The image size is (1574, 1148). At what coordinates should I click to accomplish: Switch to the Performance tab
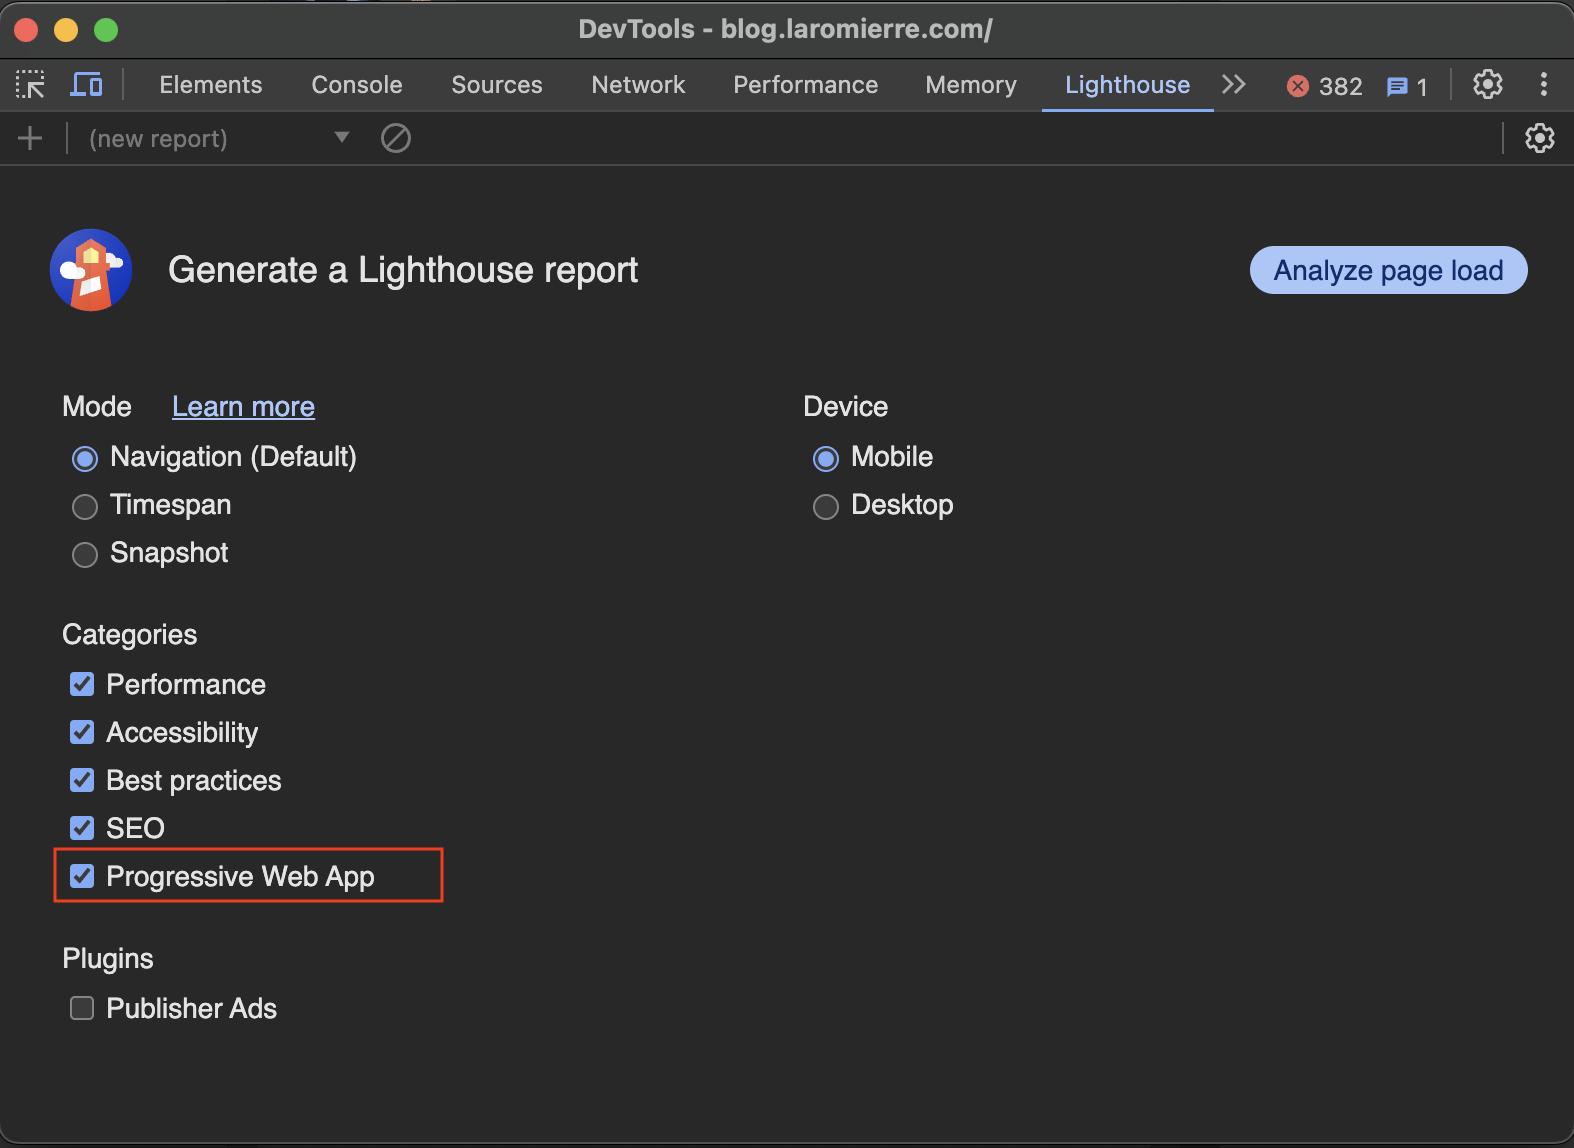(x=806, y=85)
